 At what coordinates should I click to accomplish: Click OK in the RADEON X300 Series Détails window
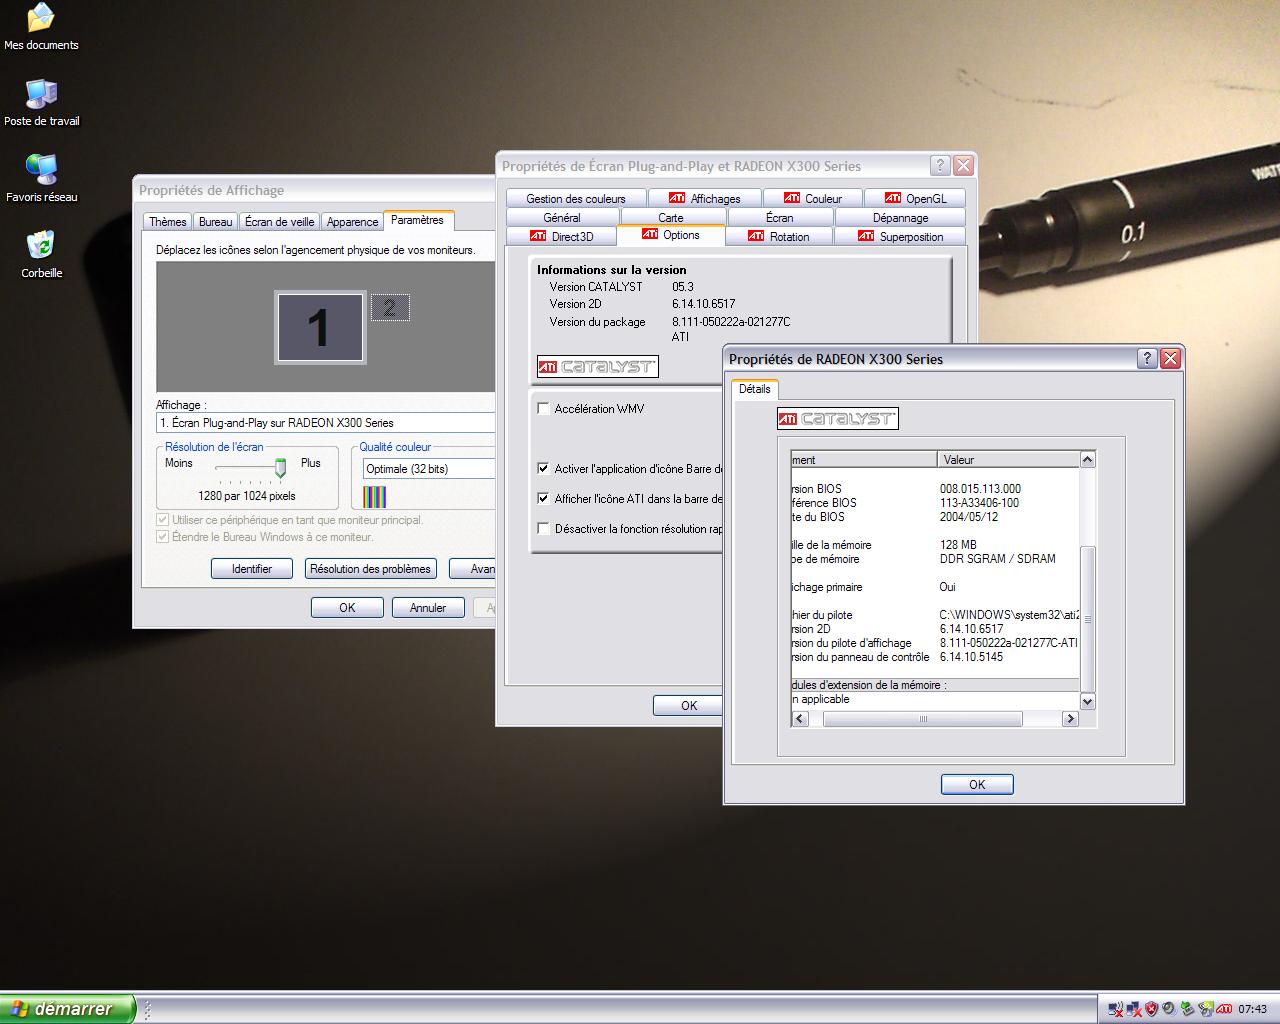click(x=977, y=784)
